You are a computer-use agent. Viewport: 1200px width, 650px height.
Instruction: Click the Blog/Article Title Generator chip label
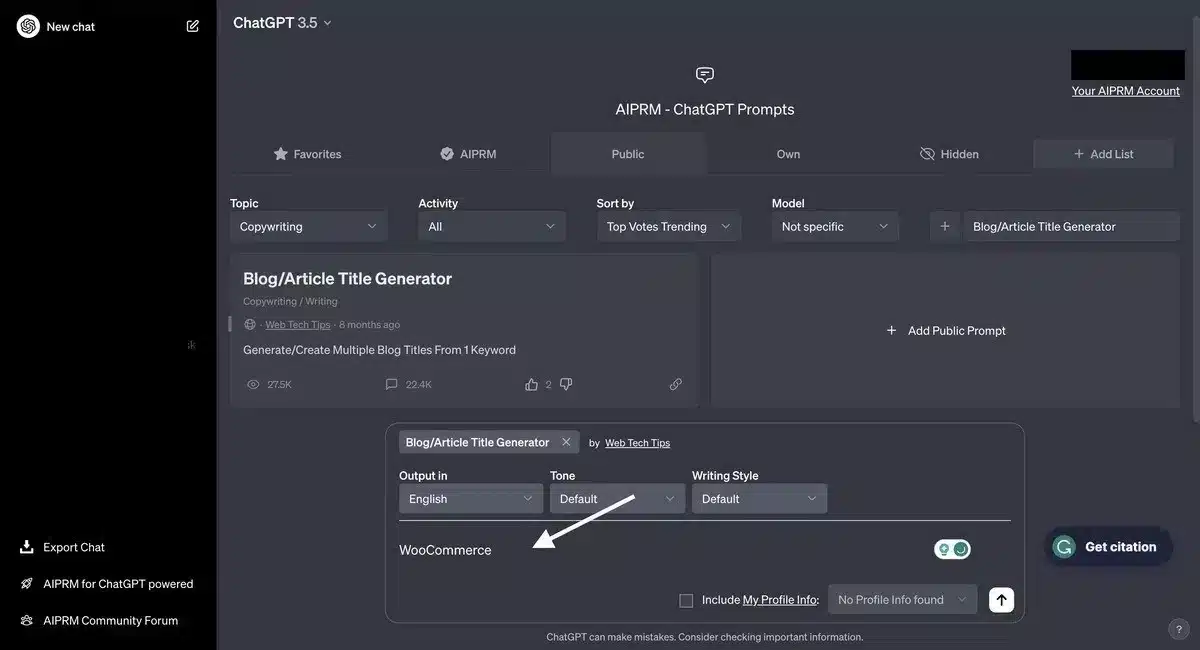click(477, 442)
